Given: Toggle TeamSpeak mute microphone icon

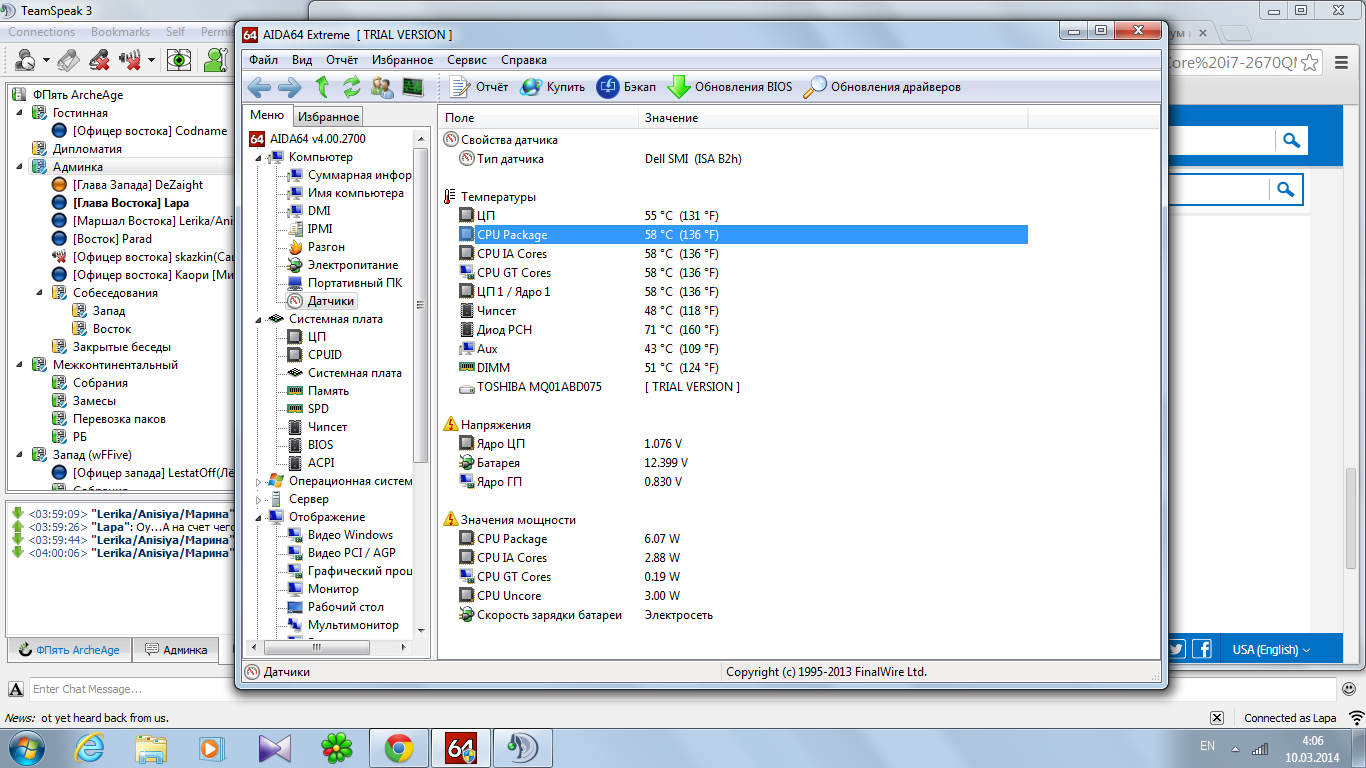Looking at the screenshot, I should [x=99, y=60].
